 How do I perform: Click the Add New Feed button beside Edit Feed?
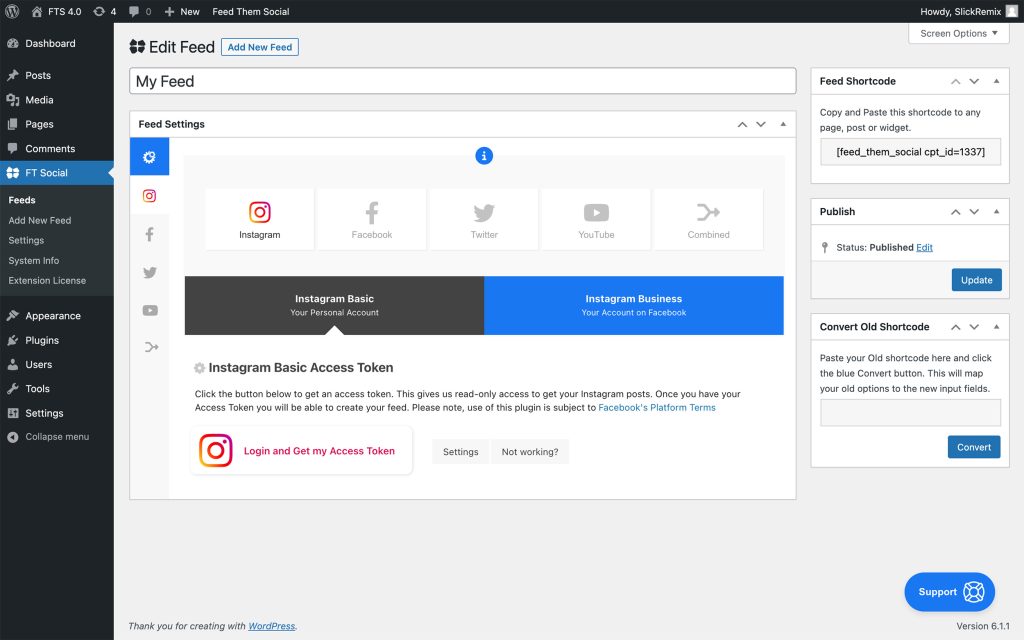coord(260,47)
